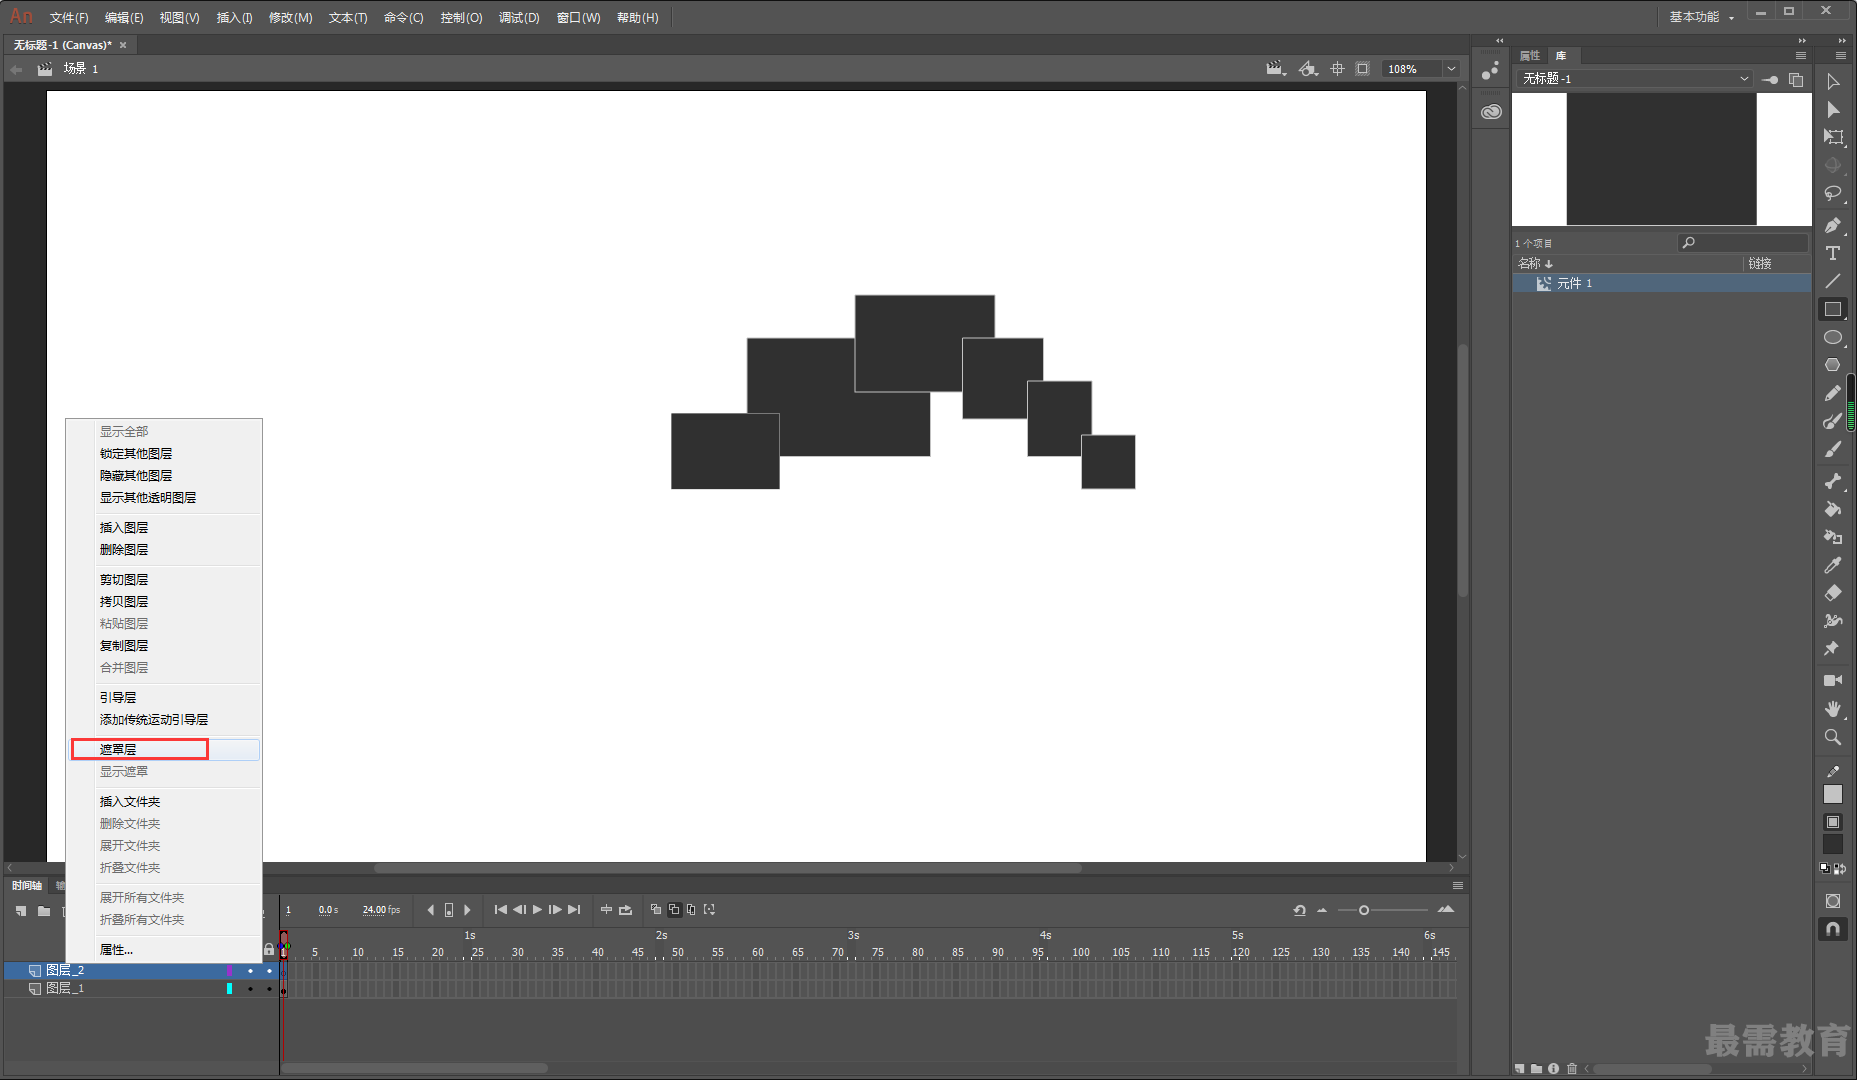Viewport: 1857px width, 1080px height.
Task: Select 元件 1 in the library list
Action: click(x=1661, y=284)
